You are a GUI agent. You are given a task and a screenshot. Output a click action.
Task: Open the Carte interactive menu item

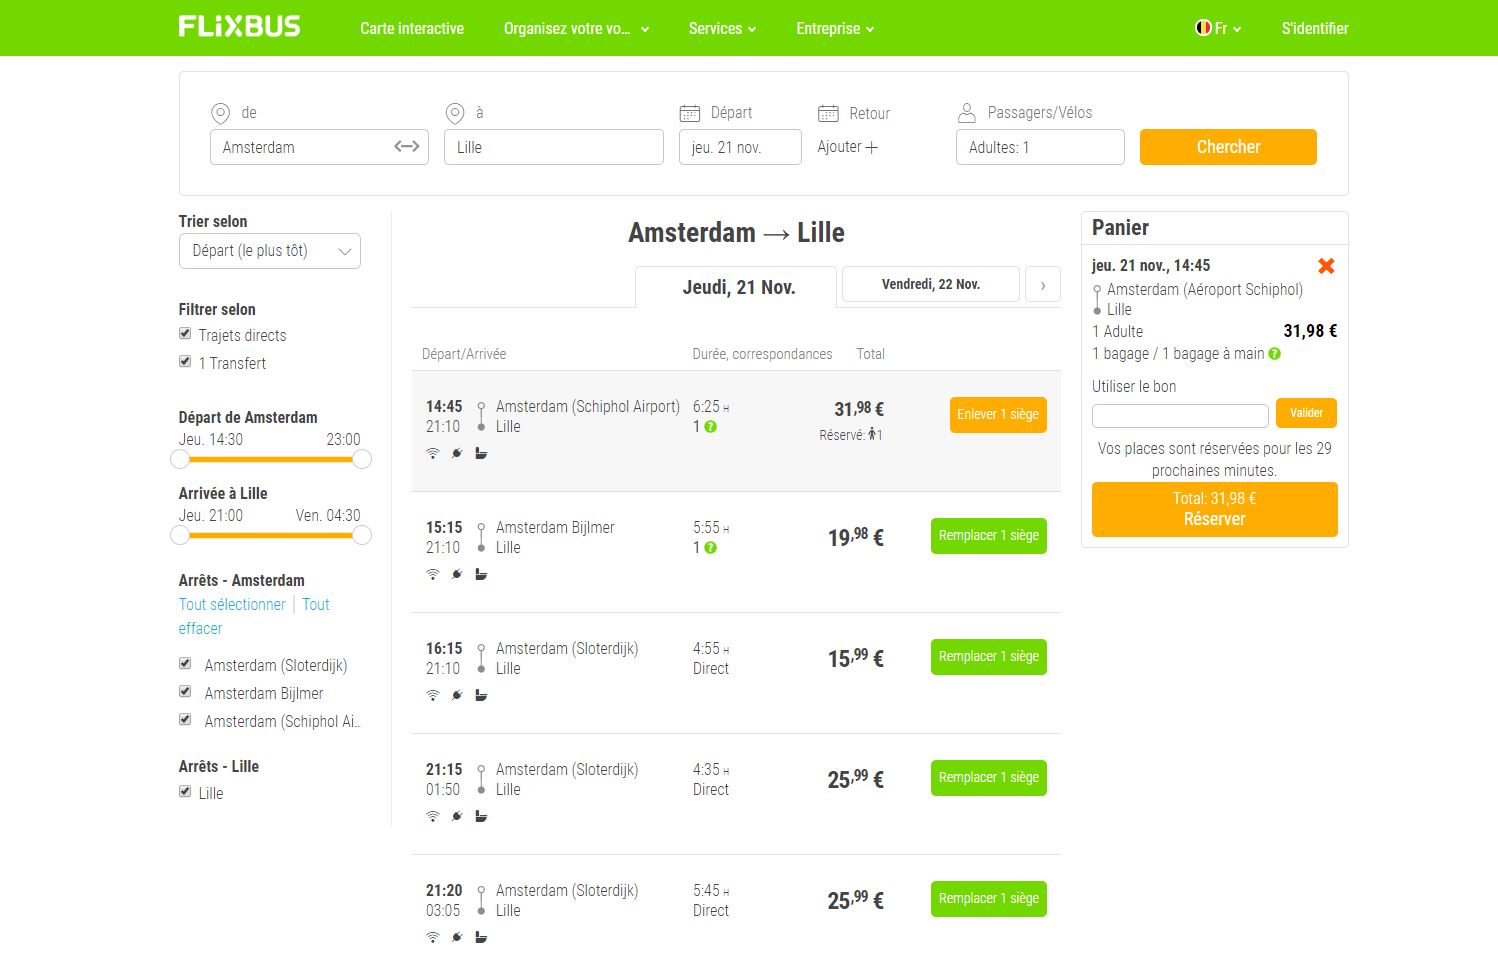(411, 28)
